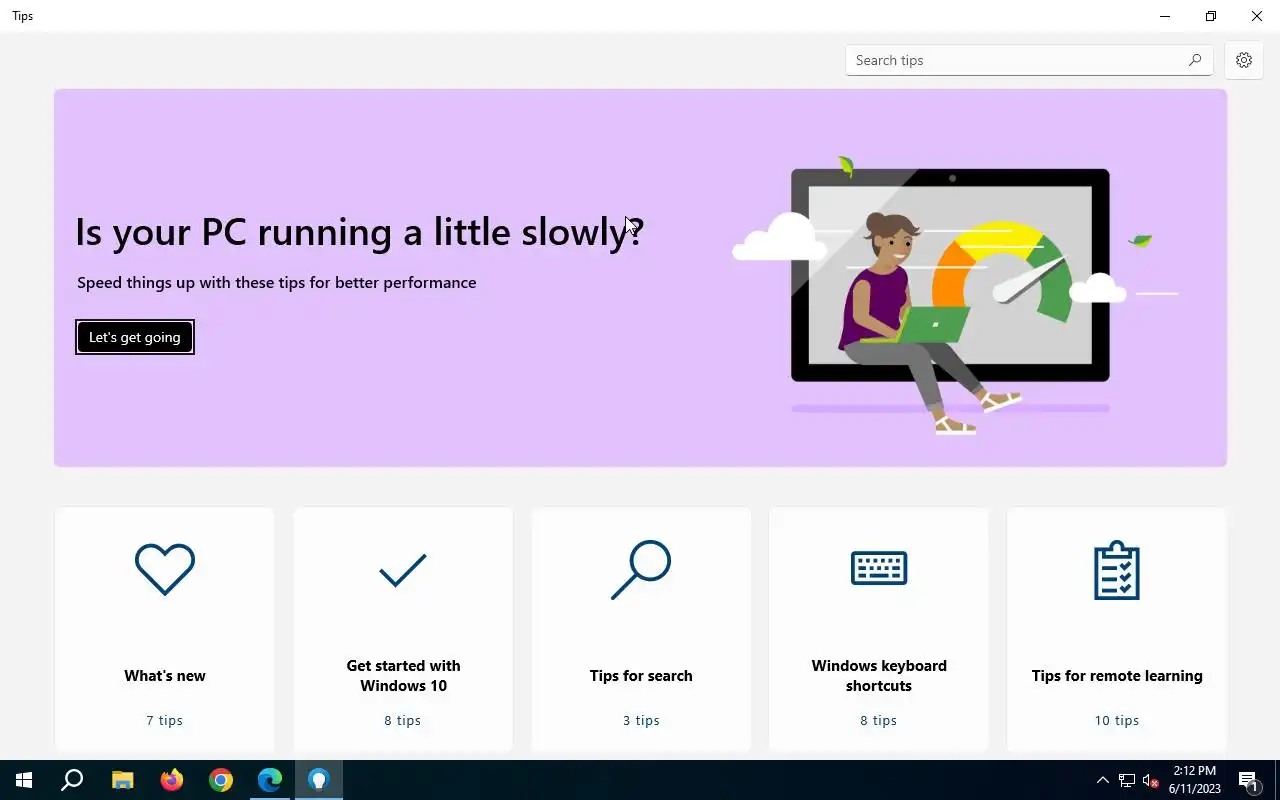Screen dimensions: 1280x800
Task: Select Windows keyboard shortcuts title text
Action: (879, 676)
